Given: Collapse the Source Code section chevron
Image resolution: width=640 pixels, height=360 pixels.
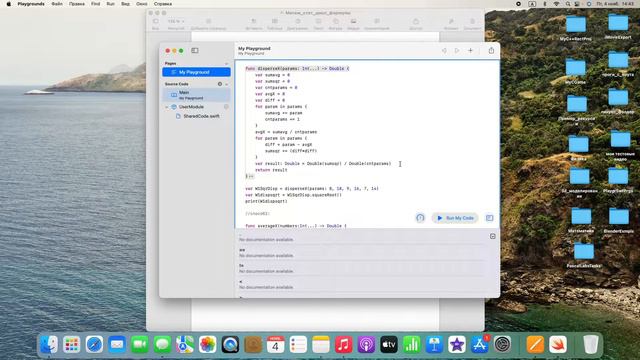Looking at the screenshot, I should (x=227, y=84).
